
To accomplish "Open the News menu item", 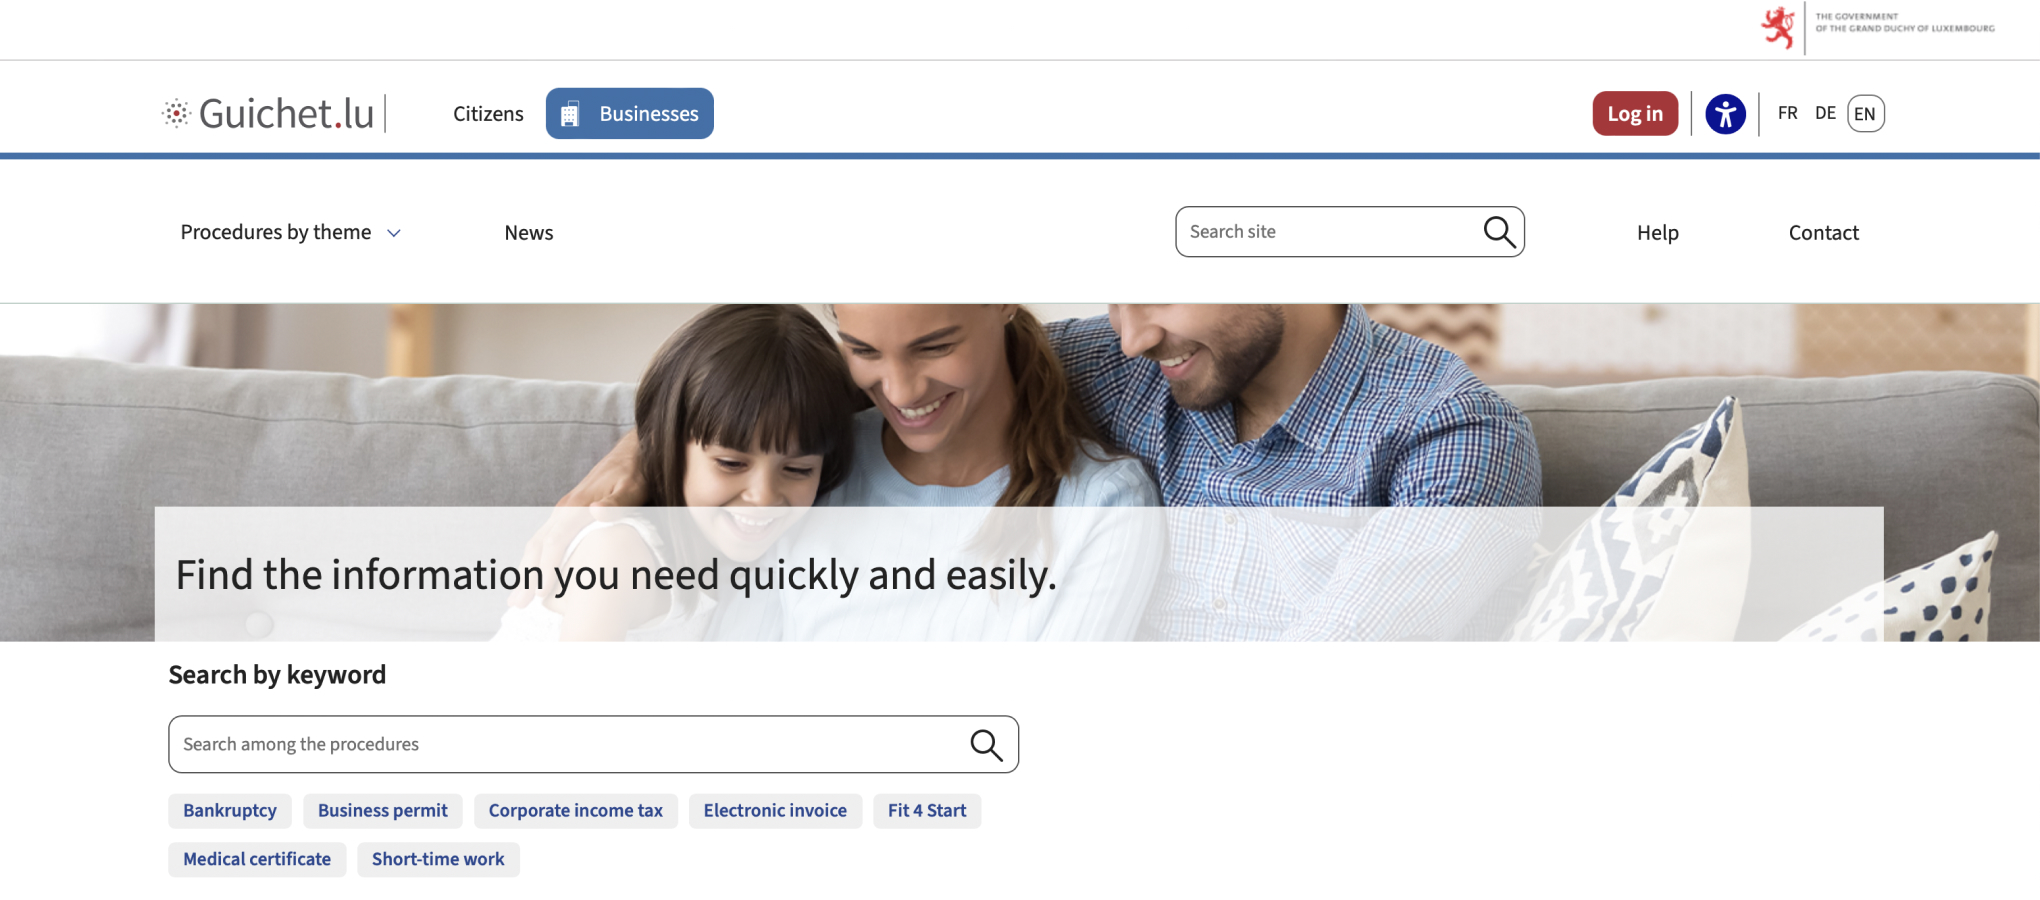I will click(x=529, y=233).
